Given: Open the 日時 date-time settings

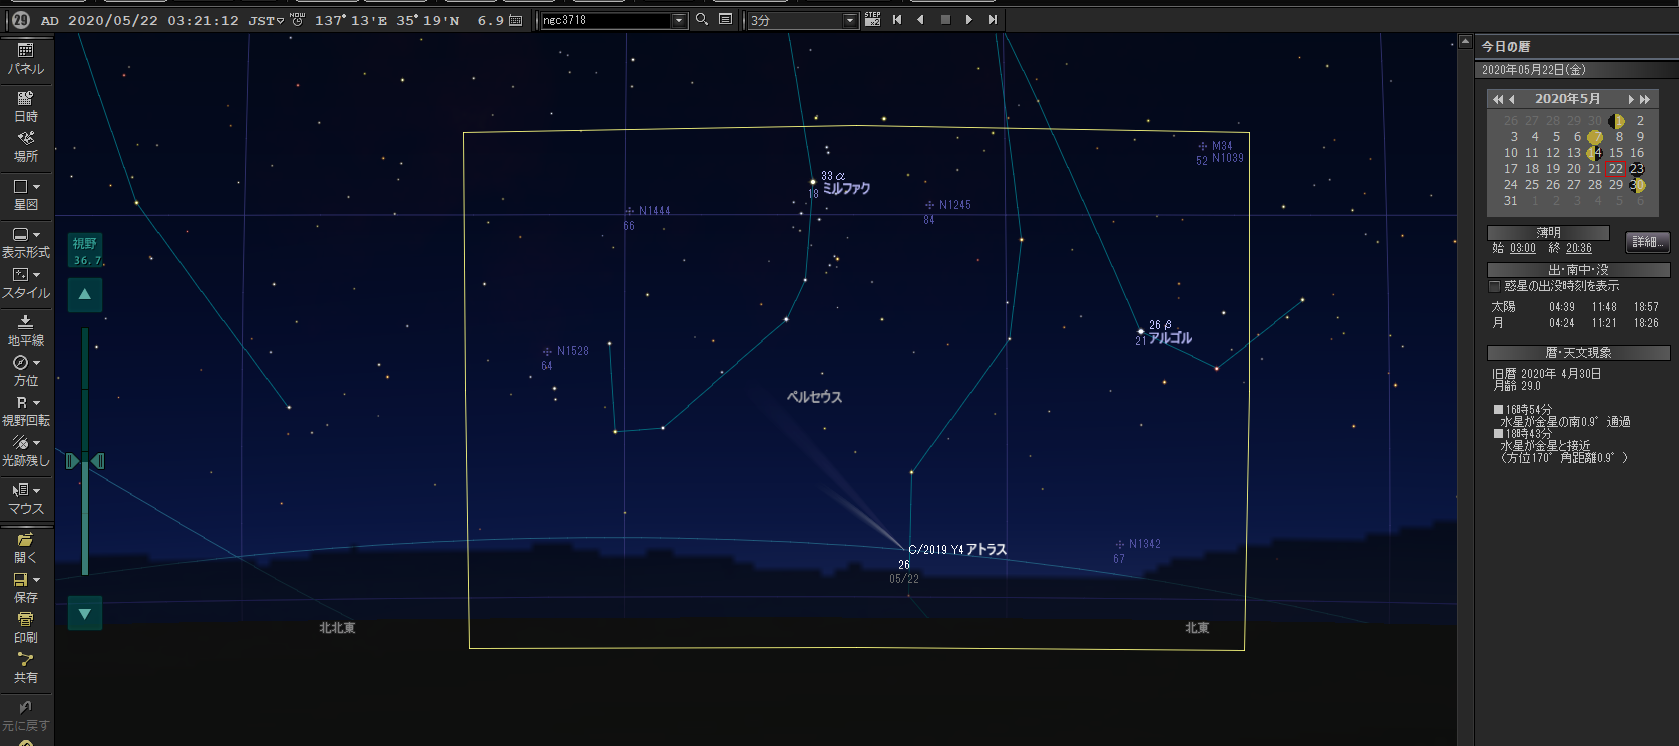Looking at the screenshot, I should (25, 107).
